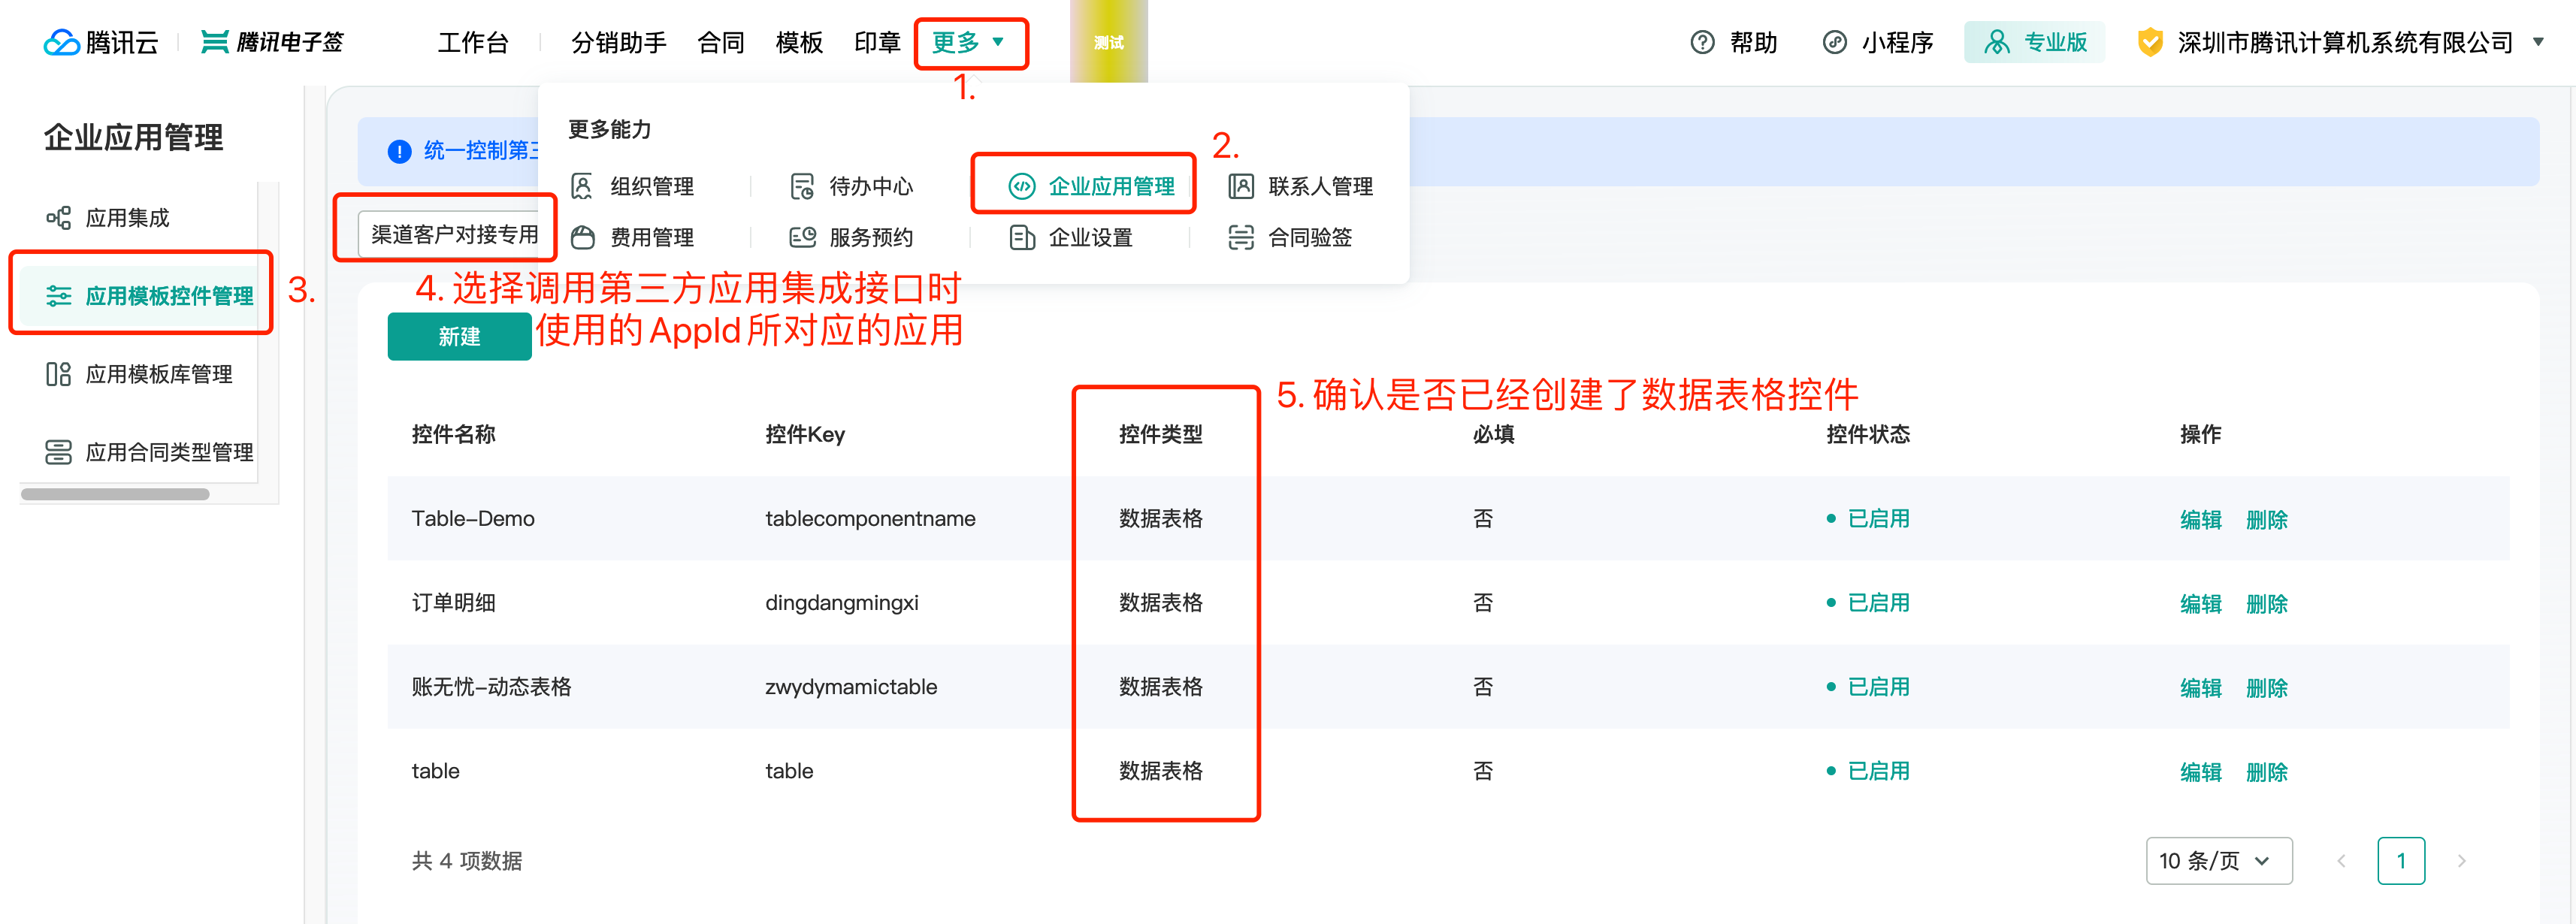Click the 企业应用管理 page title

(x=134, y=137)
